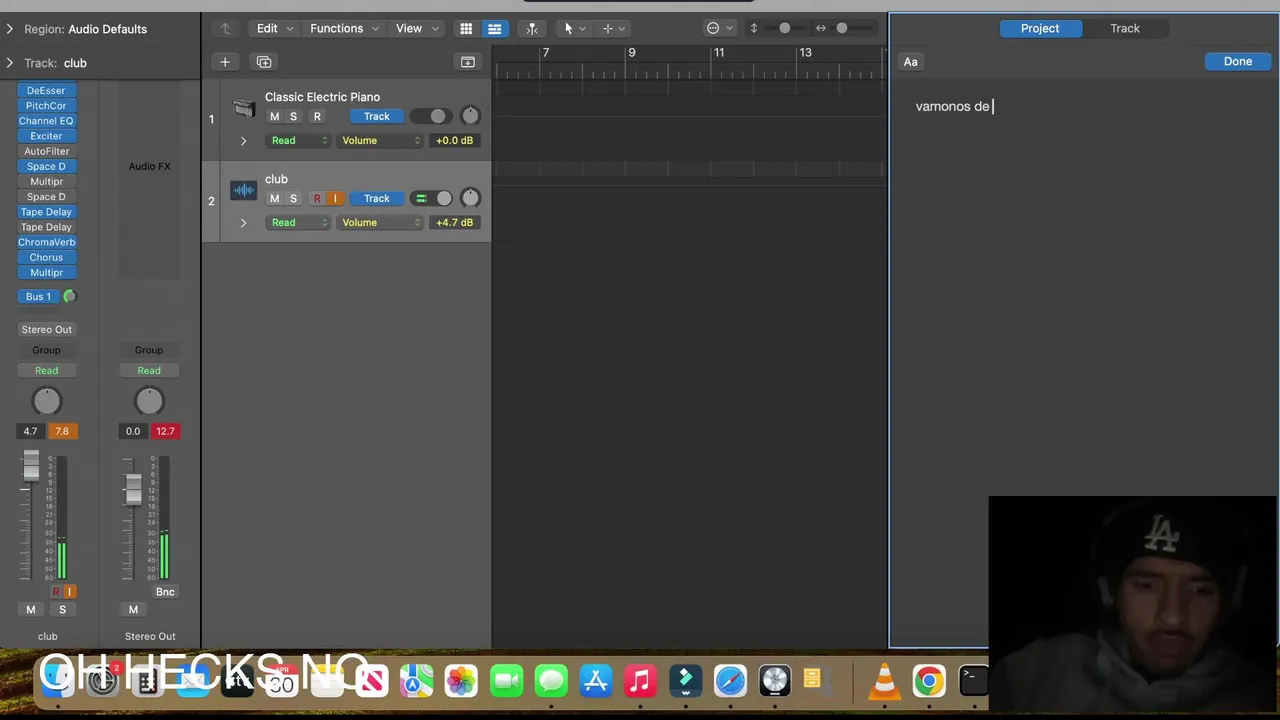Open Messages from the Dock
This screenshot has height=720, width=1280.
(x=551, y=681)
